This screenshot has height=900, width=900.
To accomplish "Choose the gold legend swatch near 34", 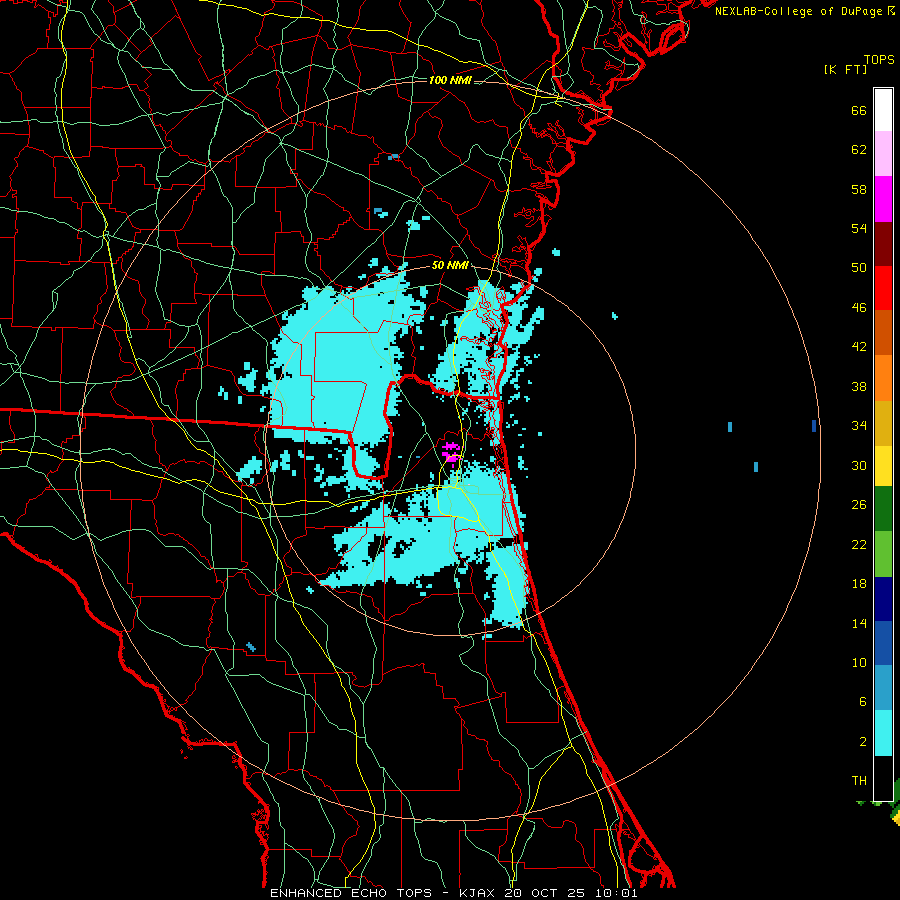I will click(x=883, y=423).
